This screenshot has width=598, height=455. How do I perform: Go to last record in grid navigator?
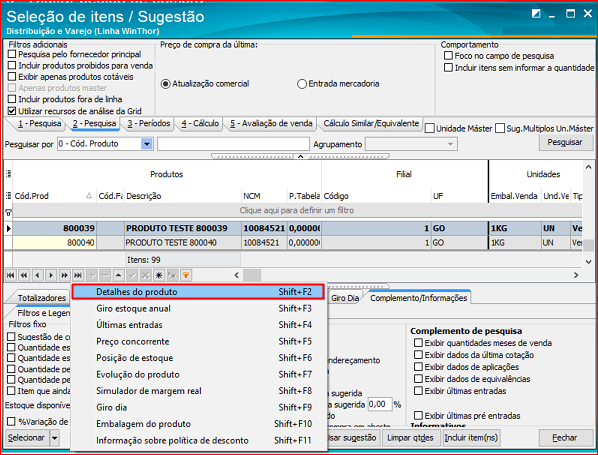pyautogui.click(x=78, y=275)
